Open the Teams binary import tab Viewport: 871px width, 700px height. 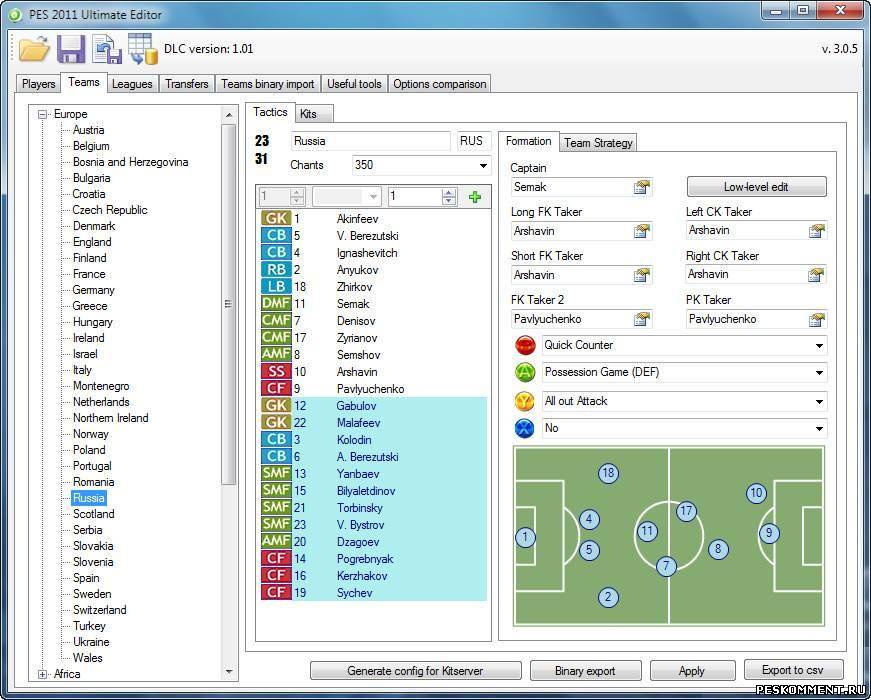tap(268, 84)
